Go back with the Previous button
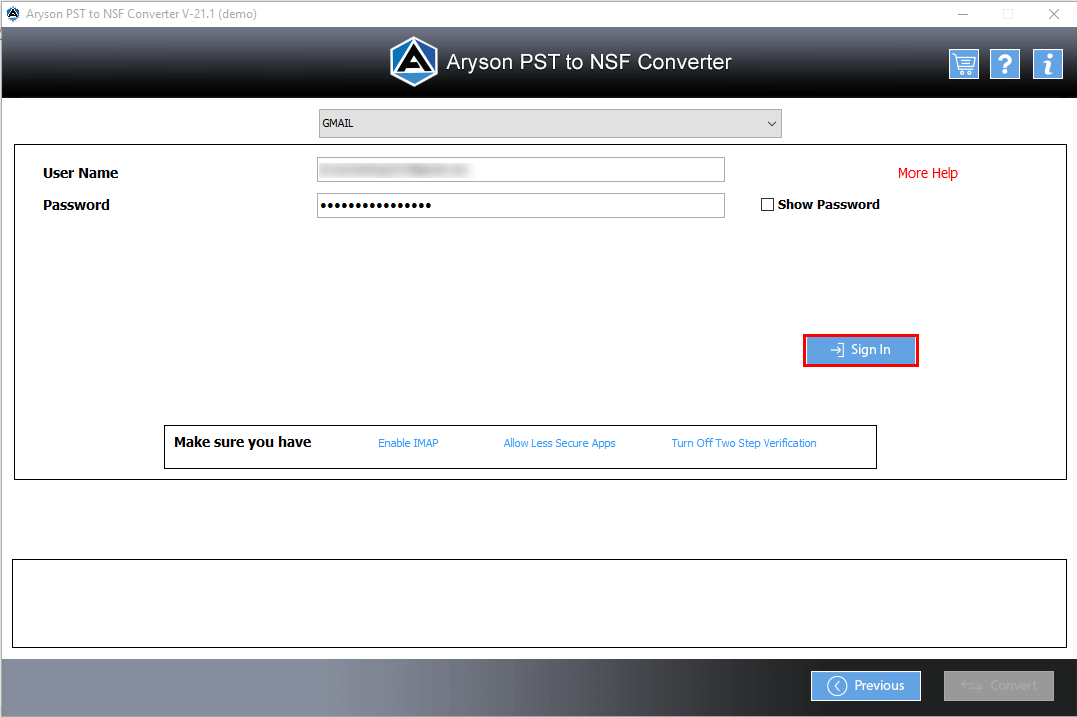 [x=865, y=685]
